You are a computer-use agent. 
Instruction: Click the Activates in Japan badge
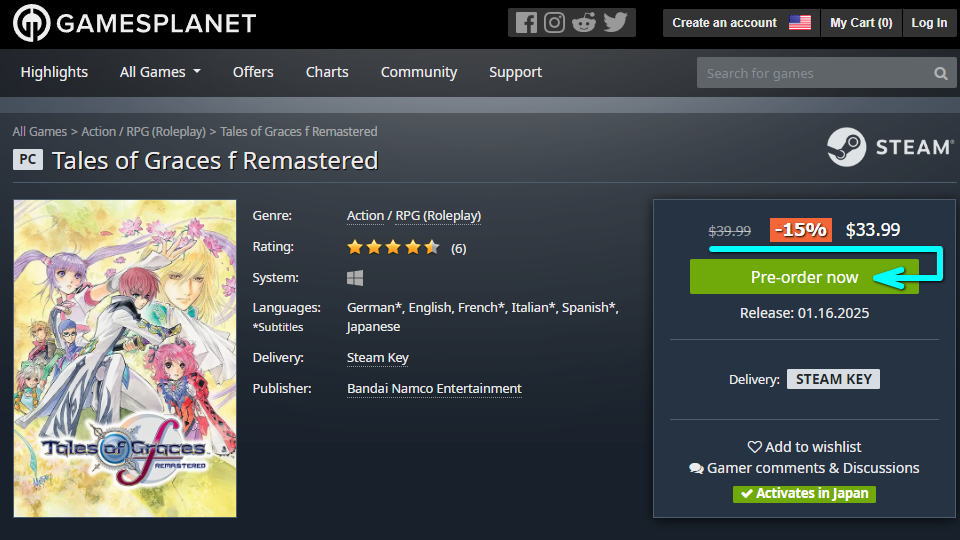click(x=804, y=493)
